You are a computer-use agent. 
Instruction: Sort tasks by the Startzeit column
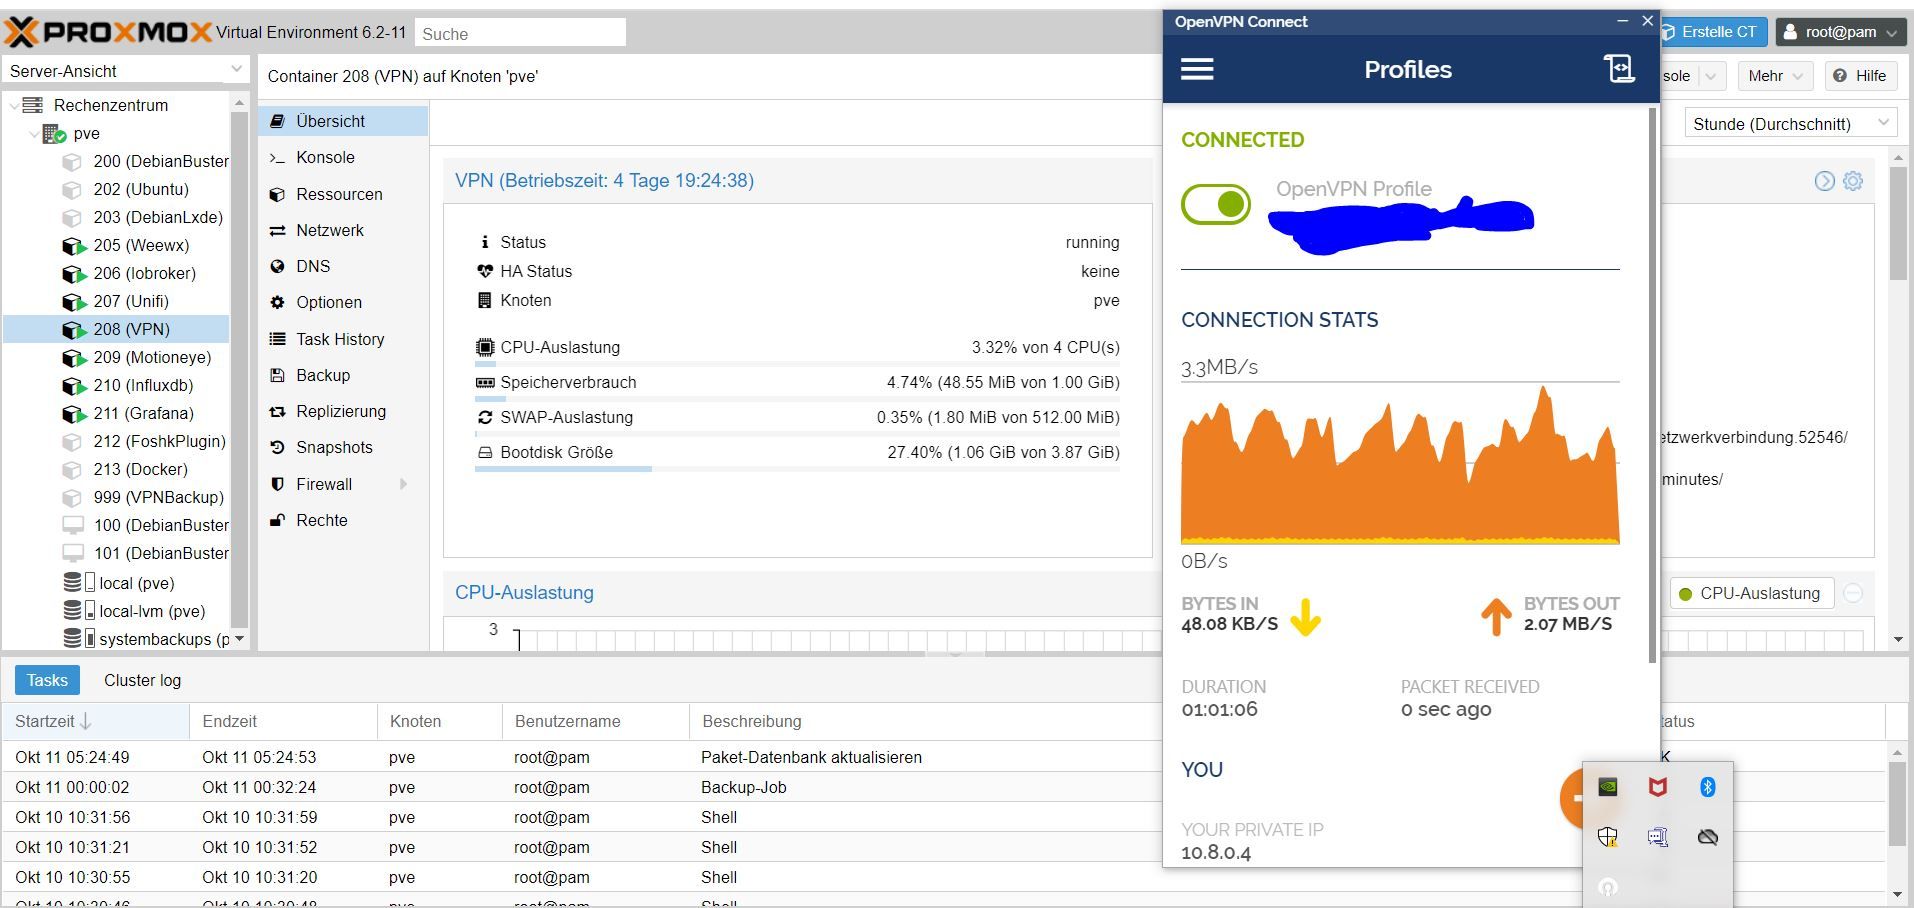click(x=96, y=721)
